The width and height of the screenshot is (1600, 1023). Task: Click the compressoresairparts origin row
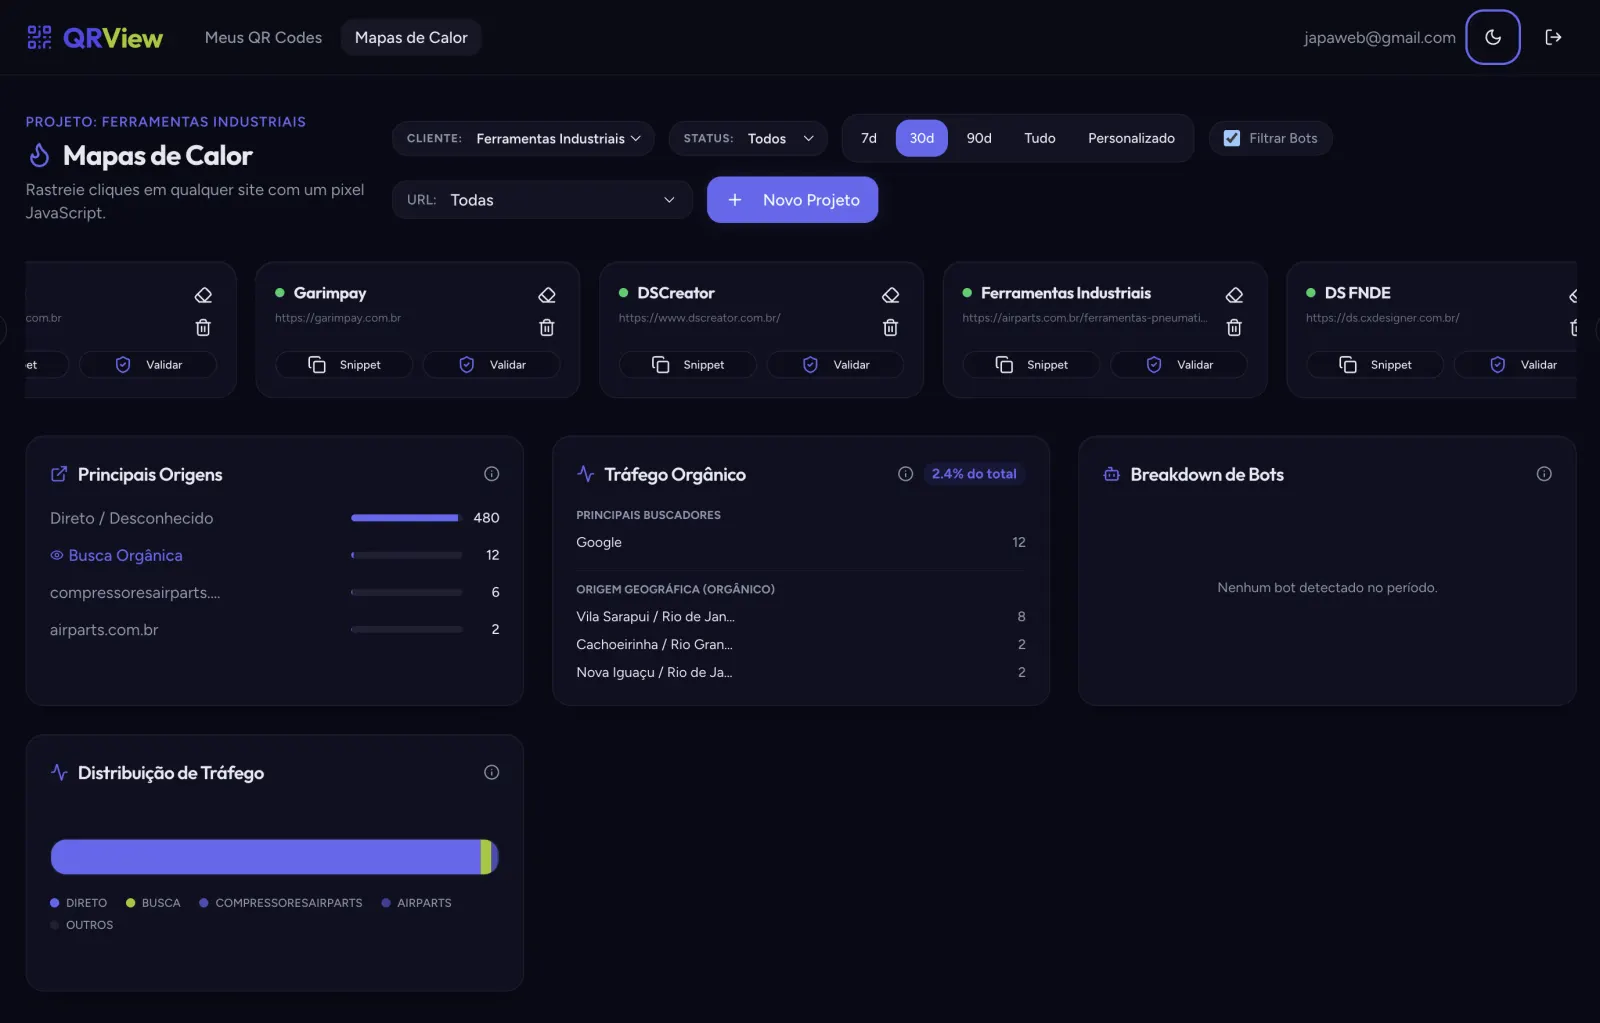[x=275, y=592]
